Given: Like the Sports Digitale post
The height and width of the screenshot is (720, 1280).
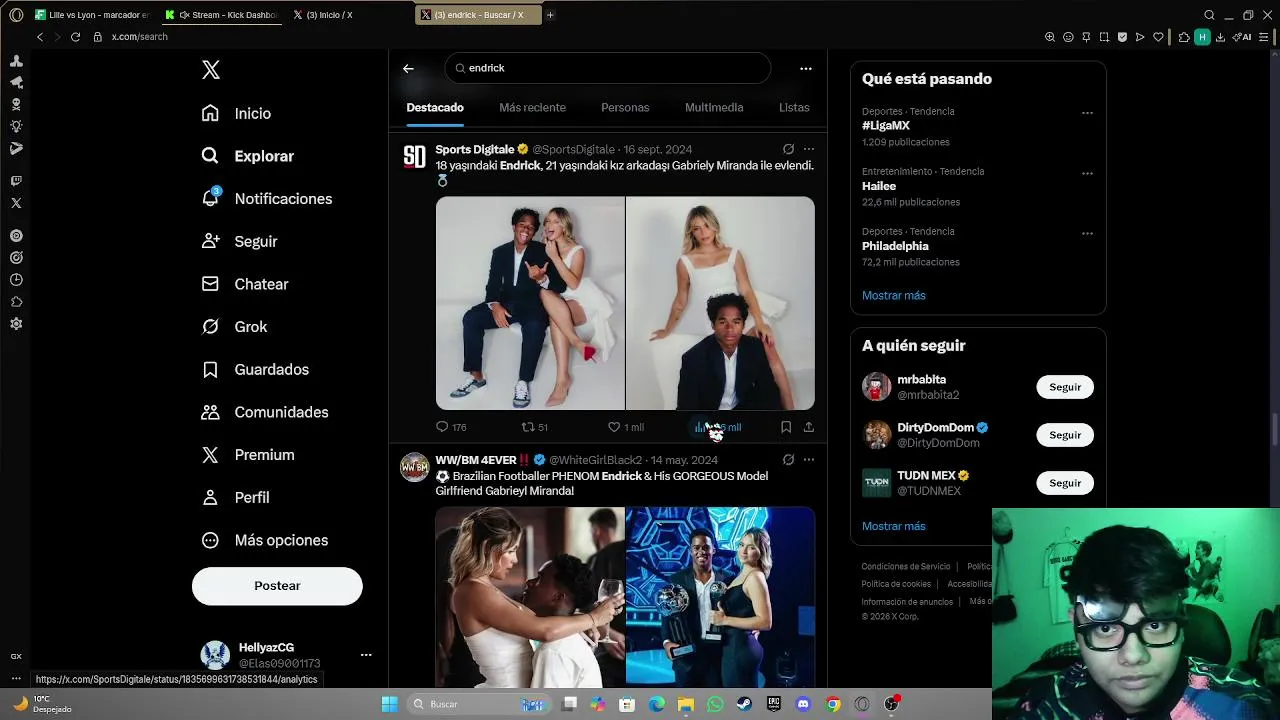Looking at the screenshot, I should point(625,427).
